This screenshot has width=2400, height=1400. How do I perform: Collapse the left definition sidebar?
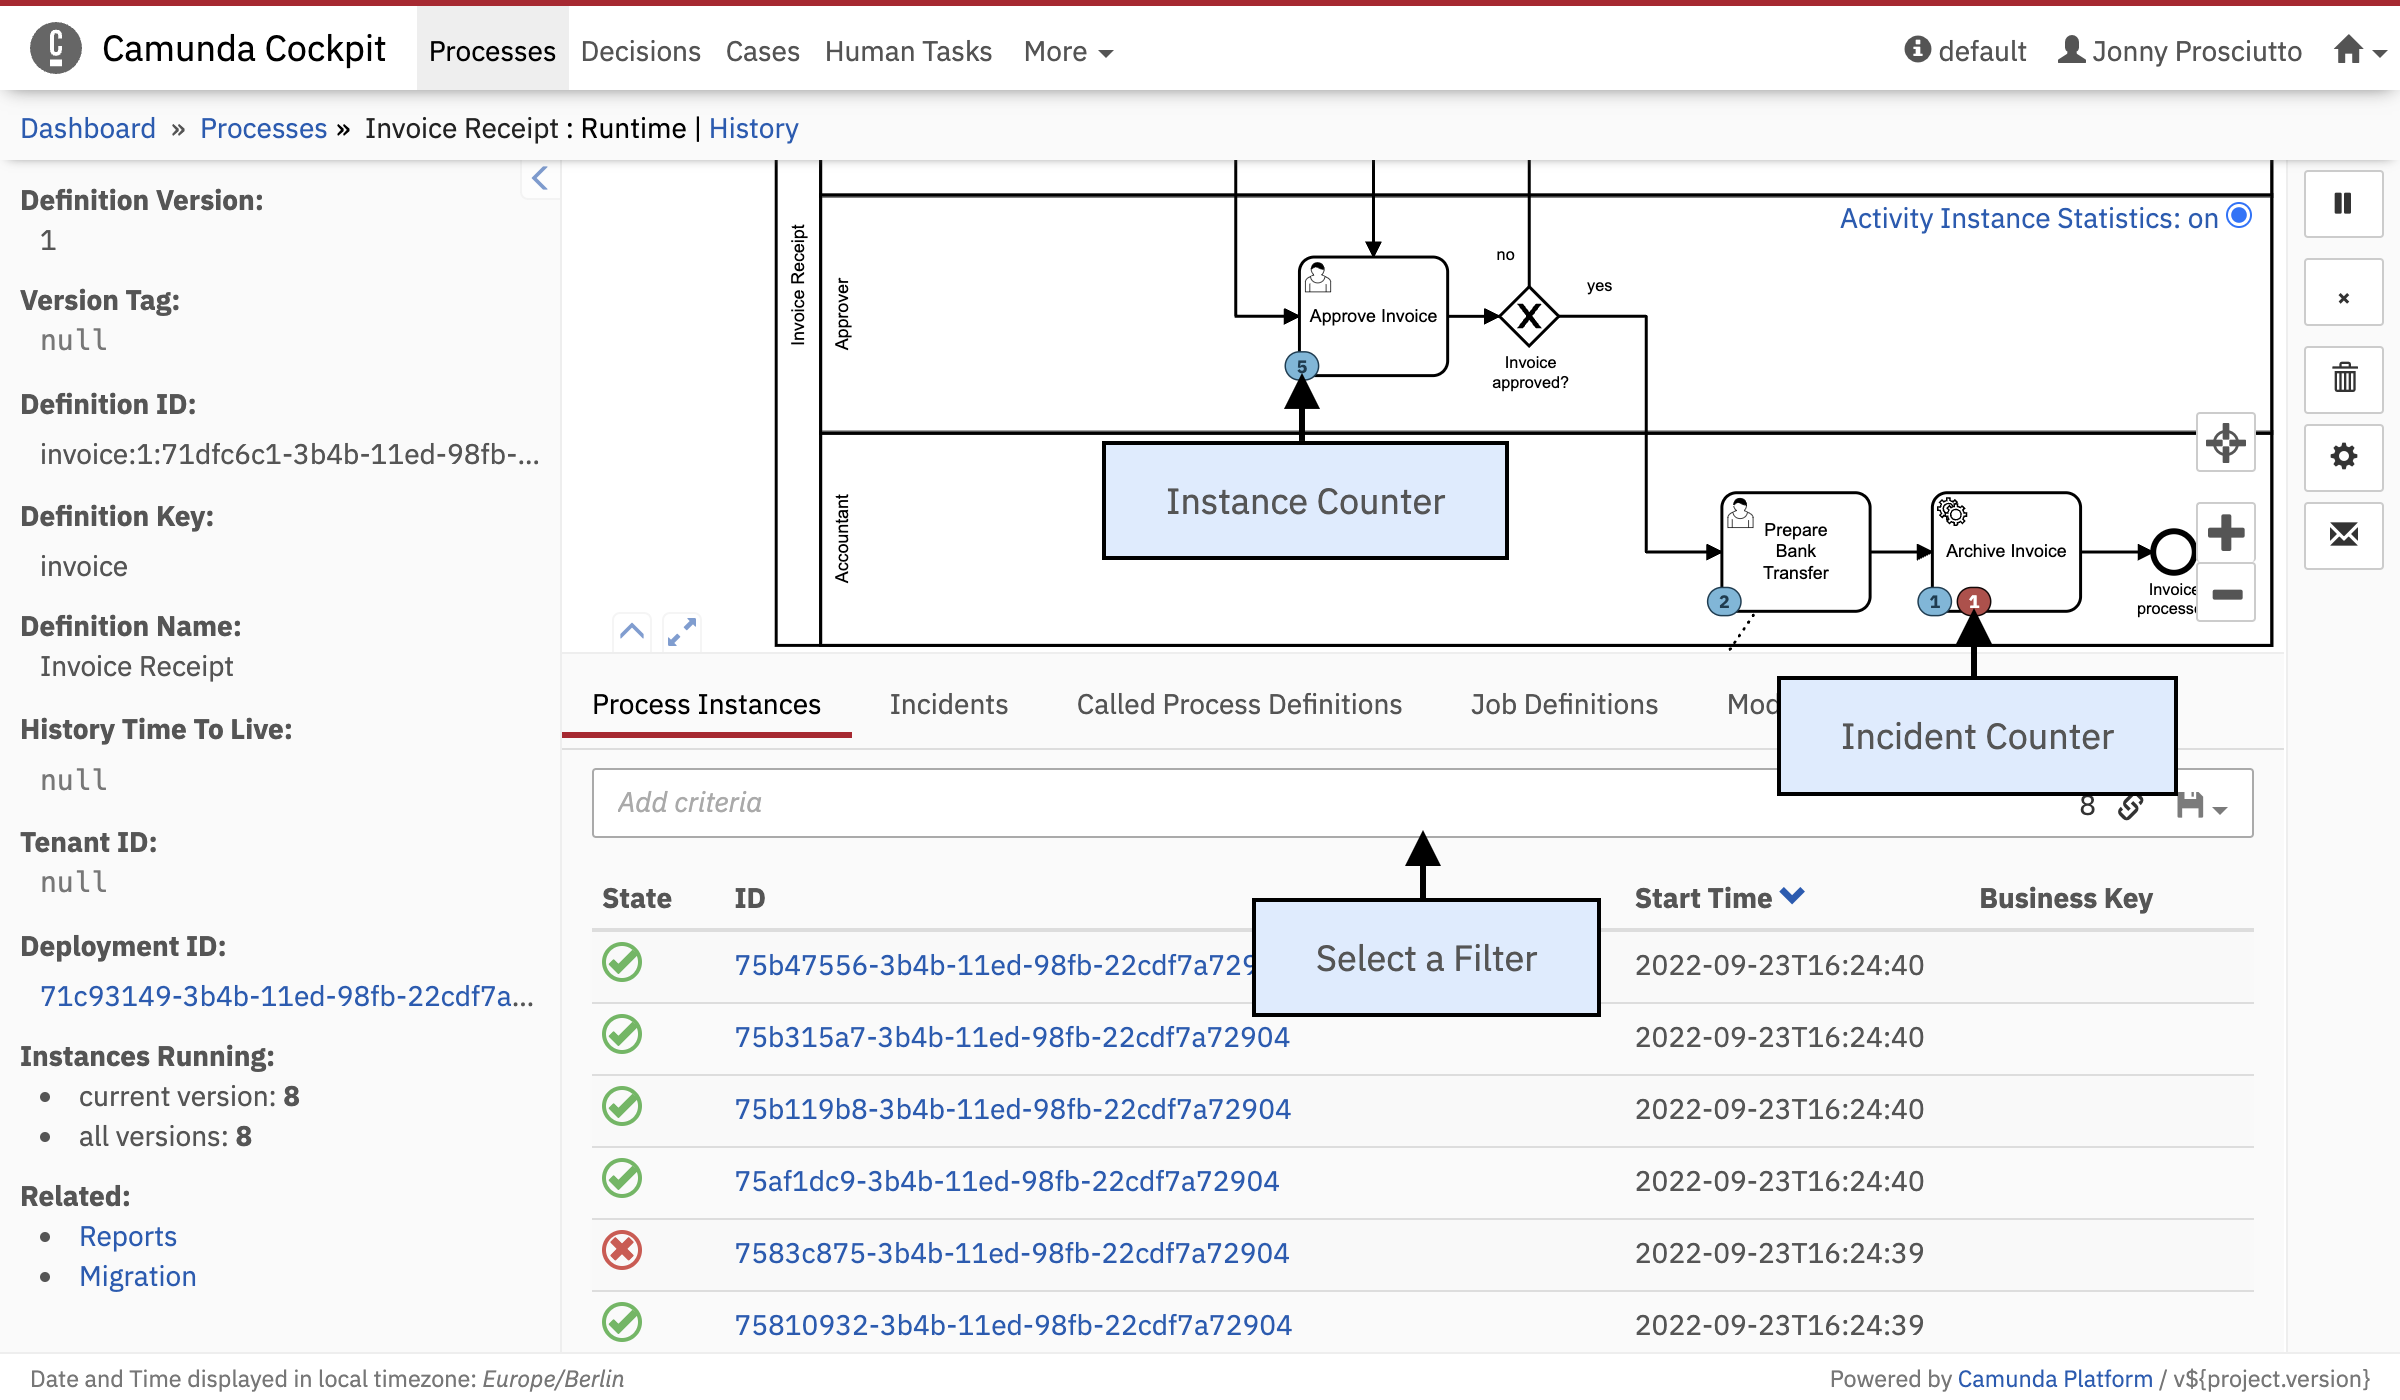[x=540, y=179]
